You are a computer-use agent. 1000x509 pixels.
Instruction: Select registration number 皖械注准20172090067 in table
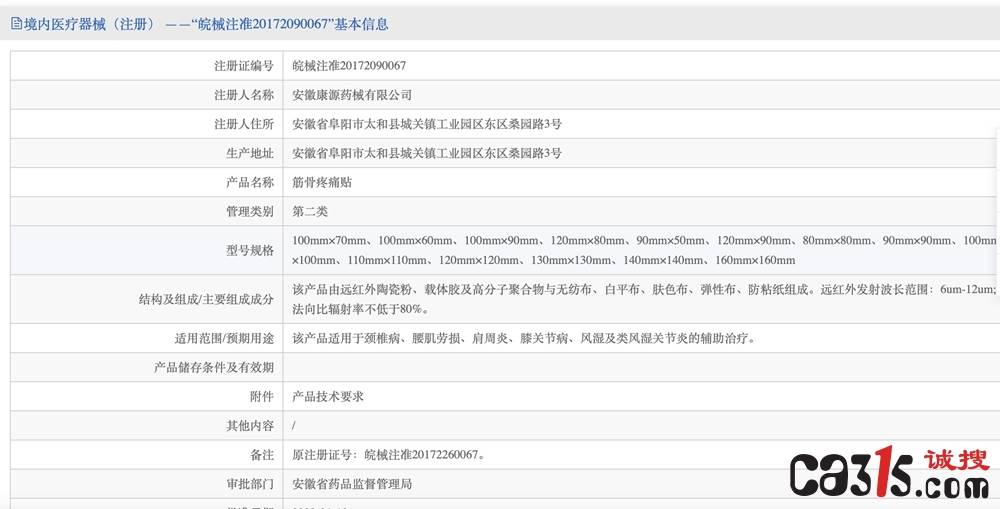[348, 66]
